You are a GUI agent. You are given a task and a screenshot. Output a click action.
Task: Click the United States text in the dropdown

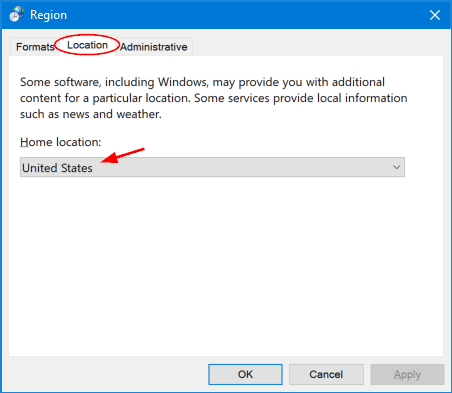(57, 168)
